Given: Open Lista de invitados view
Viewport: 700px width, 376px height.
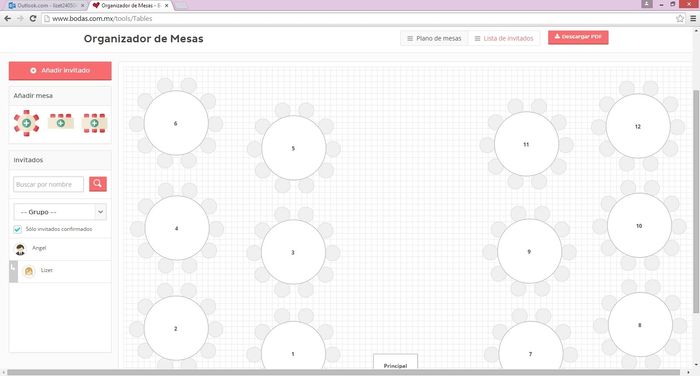Looking at the screenshot, I should tap(504, 38).
